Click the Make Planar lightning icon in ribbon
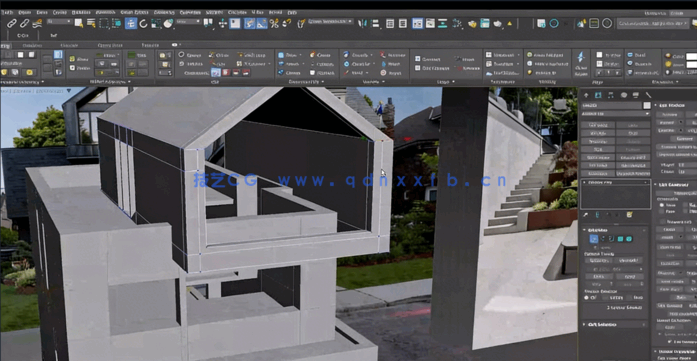 click(581, 57)
